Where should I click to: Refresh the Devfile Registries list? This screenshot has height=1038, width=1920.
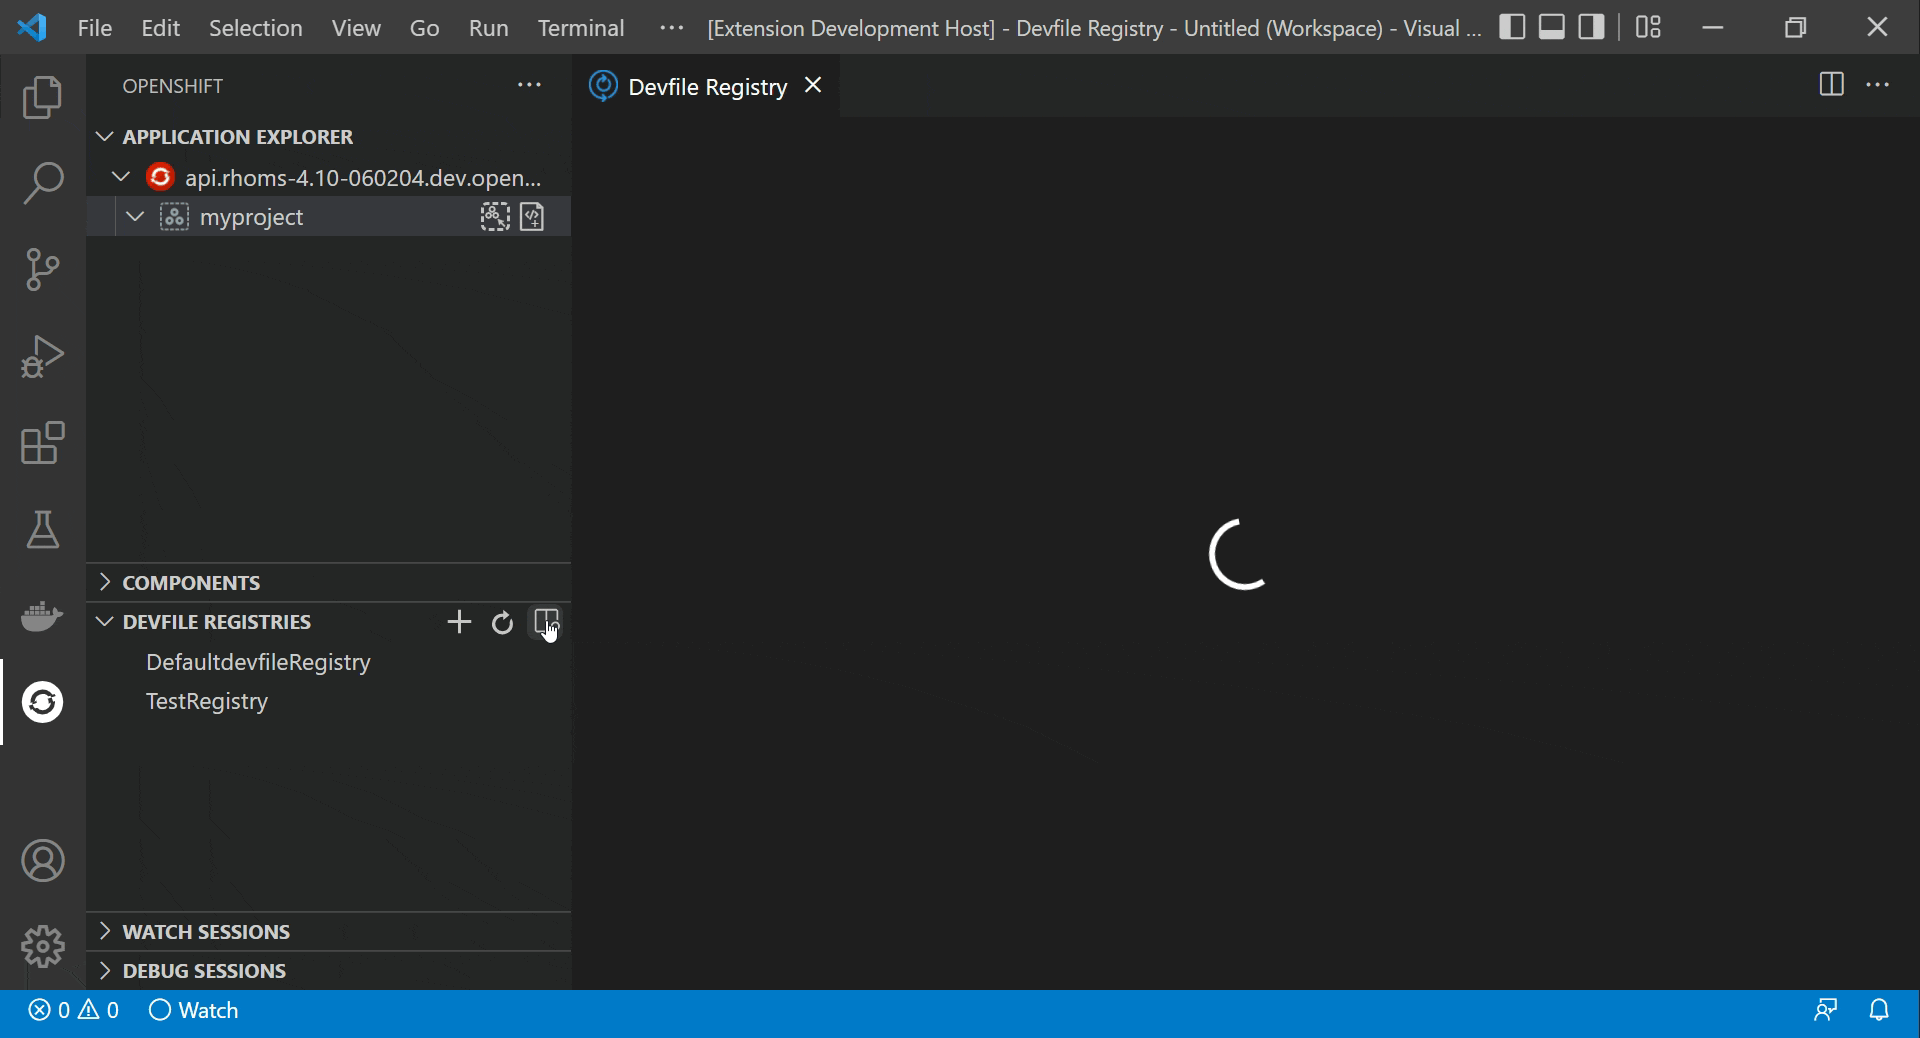(x=501, y=622)
